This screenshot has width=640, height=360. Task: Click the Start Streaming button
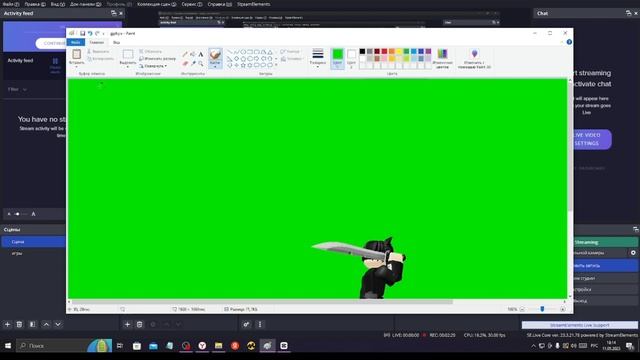click(605, 242)
